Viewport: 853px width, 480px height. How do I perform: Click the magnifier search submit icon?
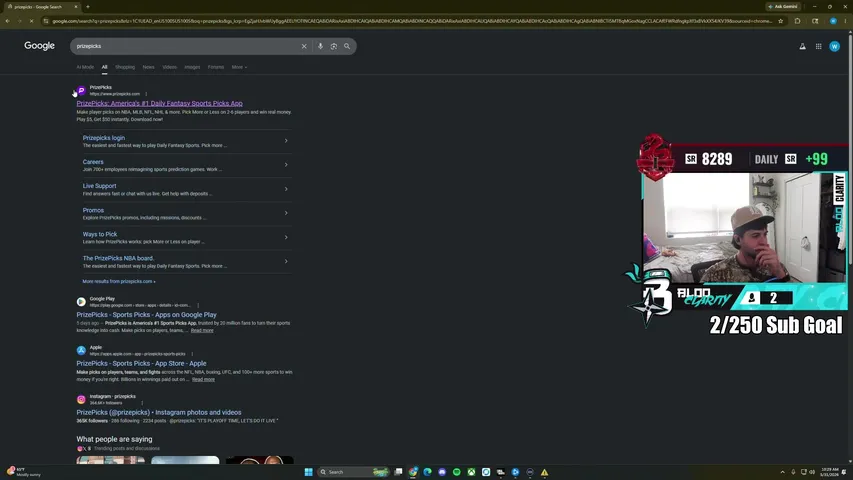tap(347, 46)
